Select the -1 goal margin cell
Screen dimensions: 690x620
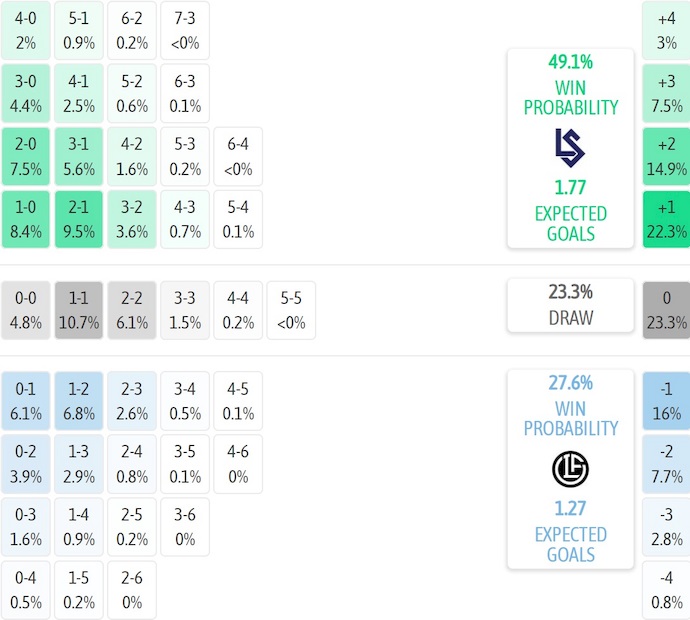tap(666, 399)
